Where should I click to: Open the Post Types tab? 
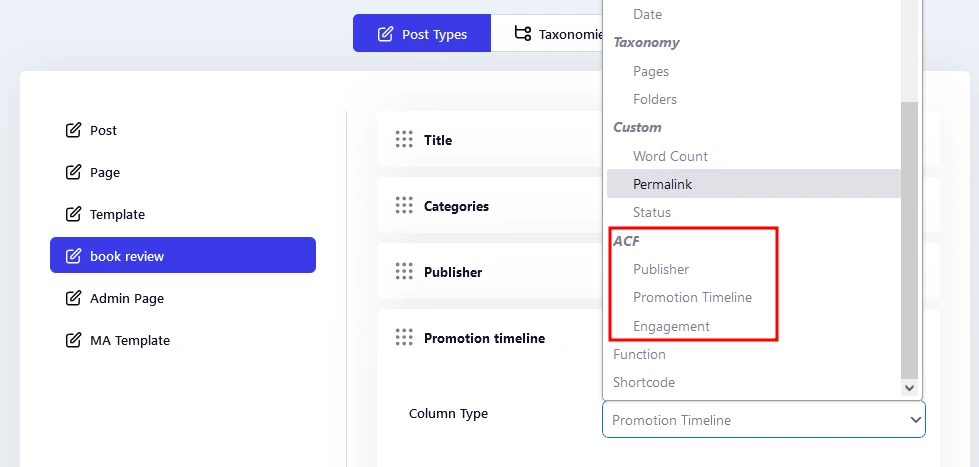coord(422,34)
